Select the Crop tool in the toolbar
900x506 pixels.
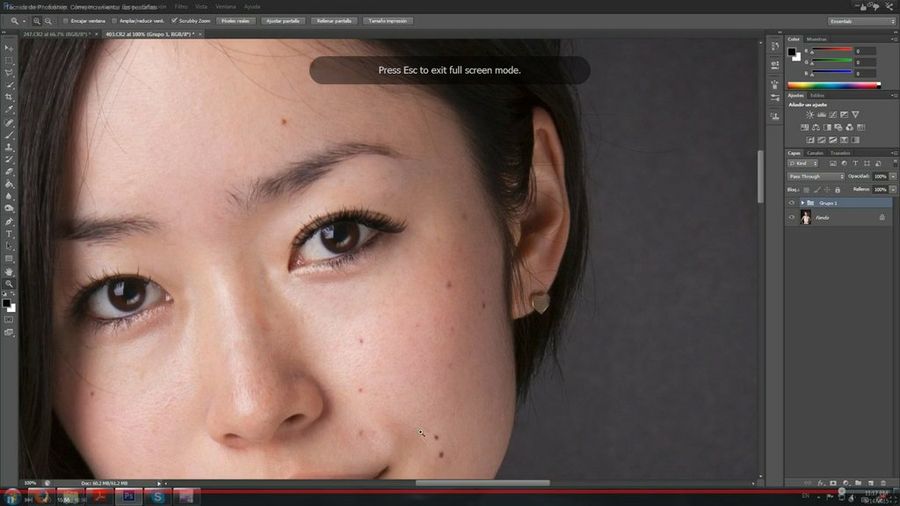point(9,98)
